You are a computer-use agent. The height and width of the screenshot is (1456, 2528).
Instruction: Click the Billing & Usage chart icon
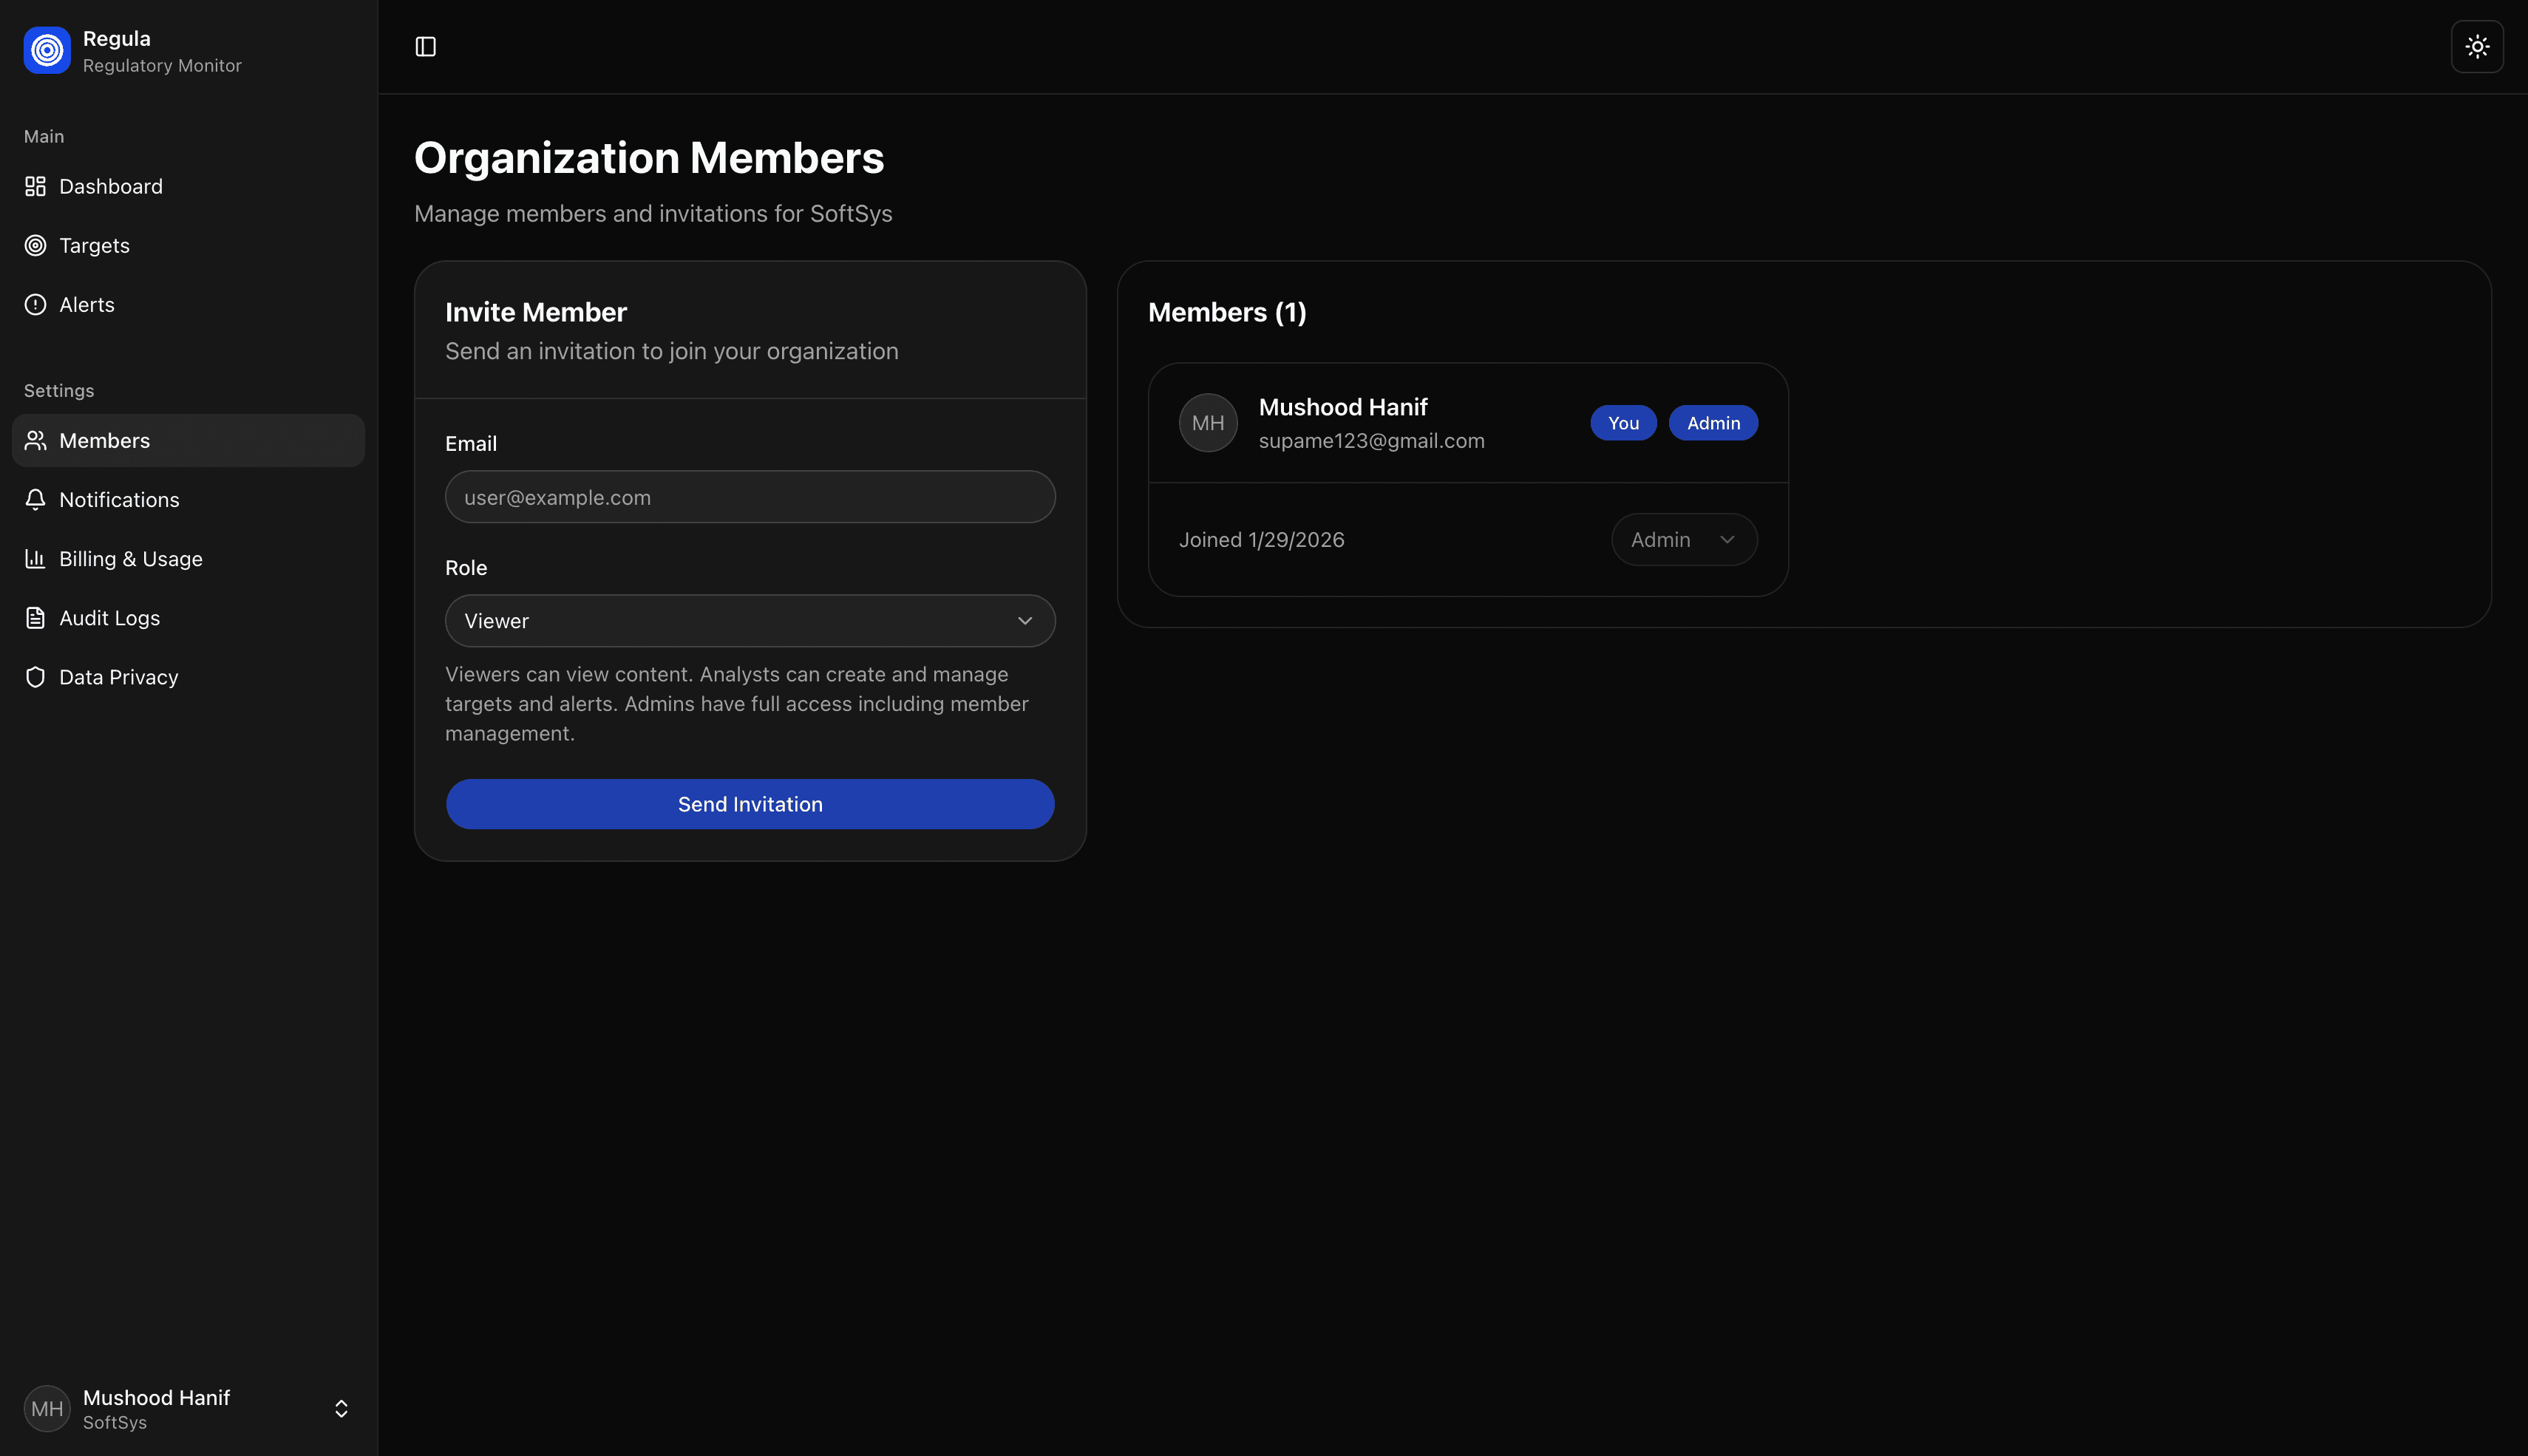pyautogui.click(x=36, y=558)
